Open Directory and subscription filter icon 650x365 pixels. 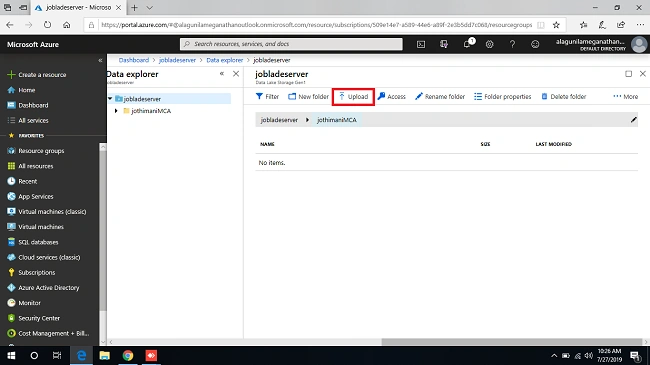pos(444,44)
